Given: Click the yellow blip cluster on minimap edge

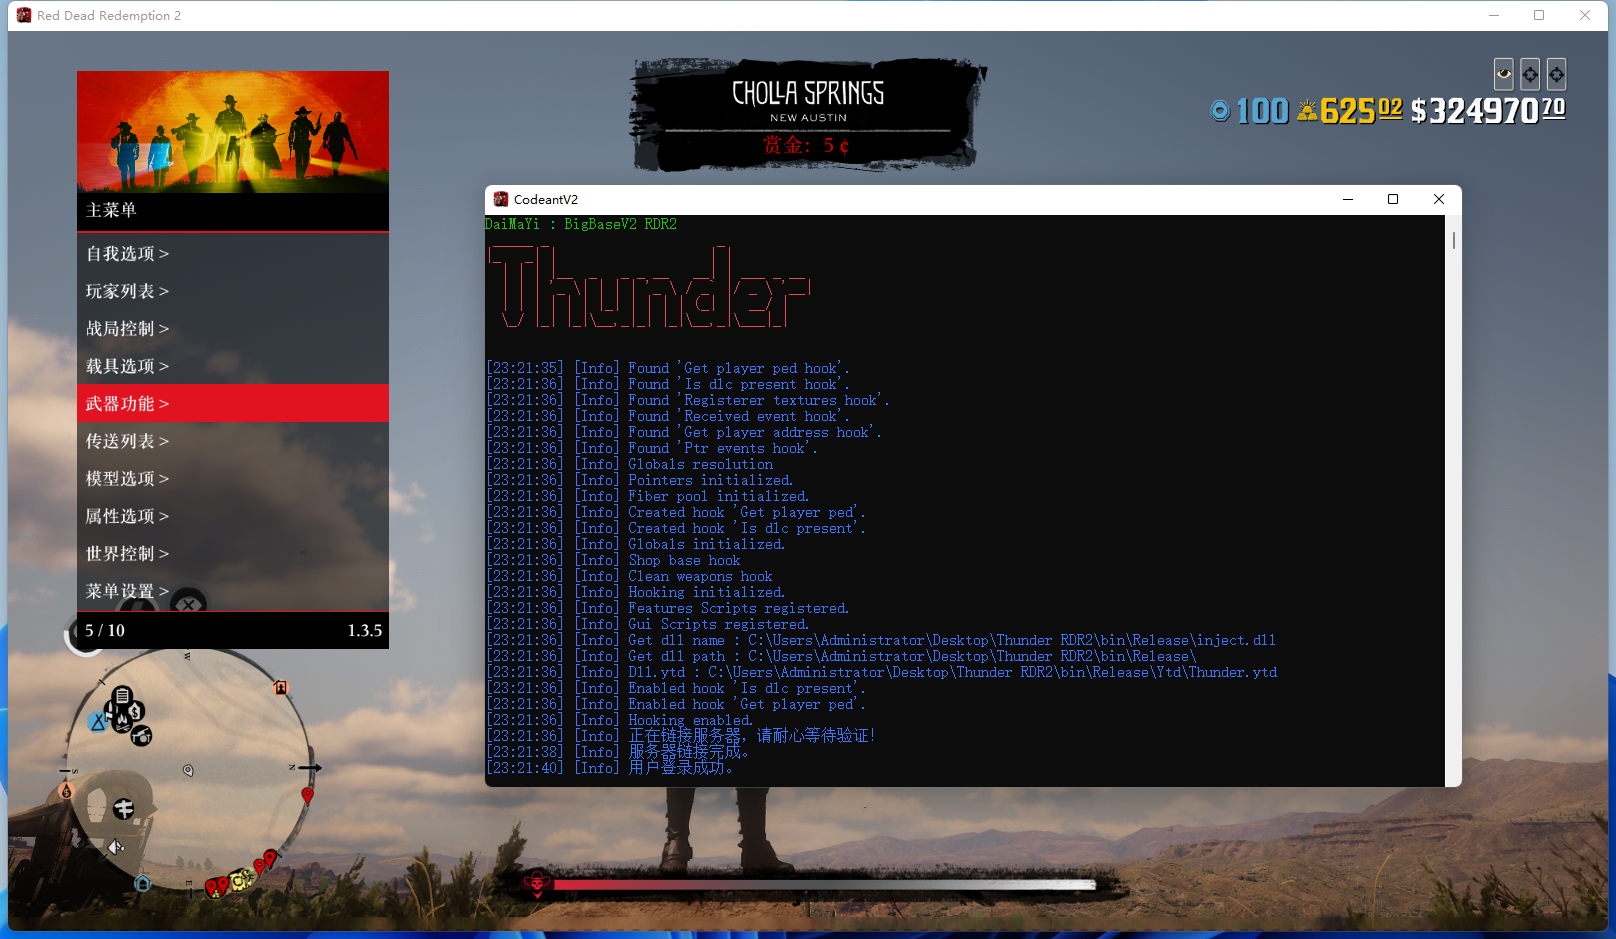Looking at the screenshot, I should [241, 880].
